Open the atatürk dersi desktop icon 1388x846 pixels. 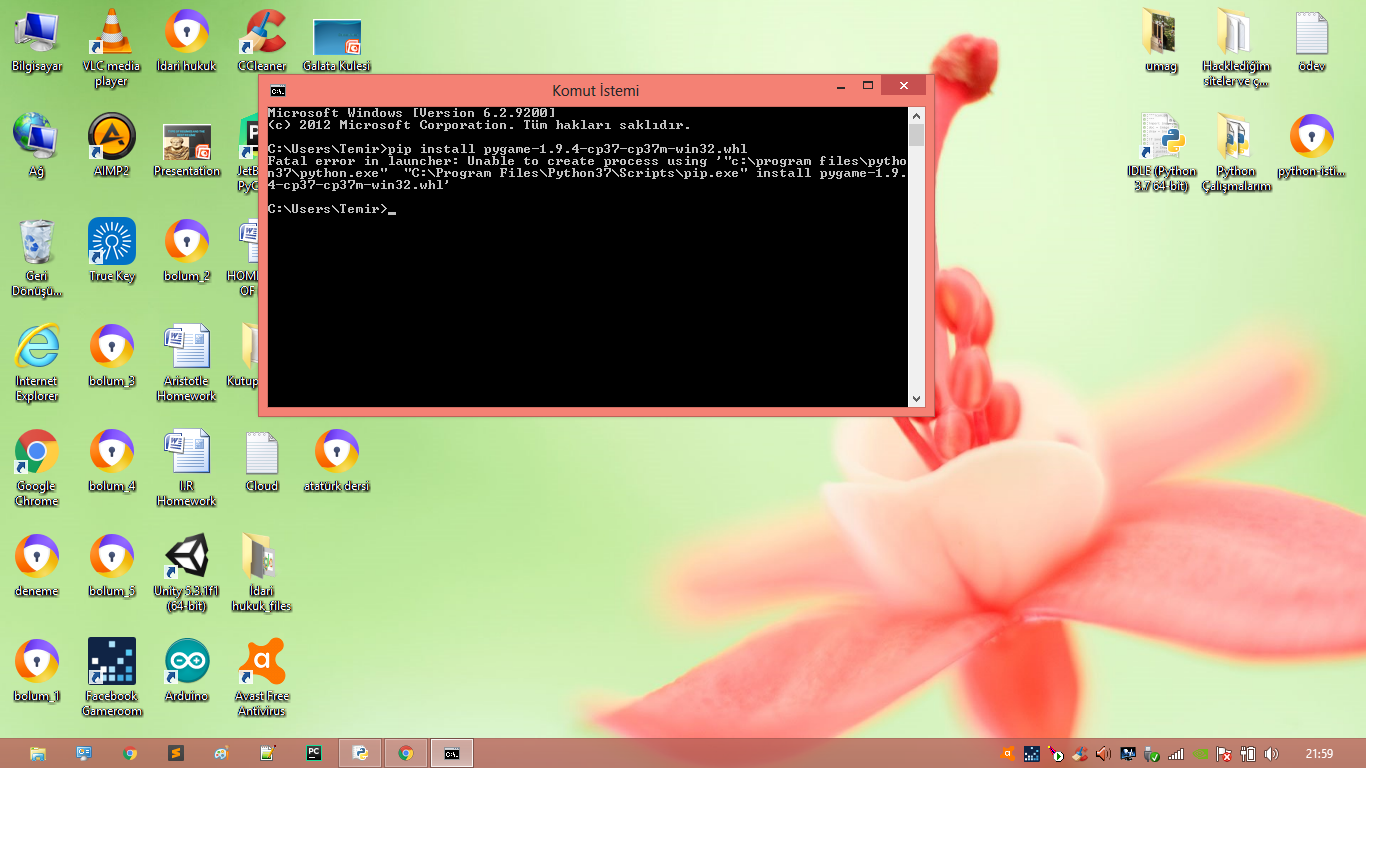[x=337, y=460]
